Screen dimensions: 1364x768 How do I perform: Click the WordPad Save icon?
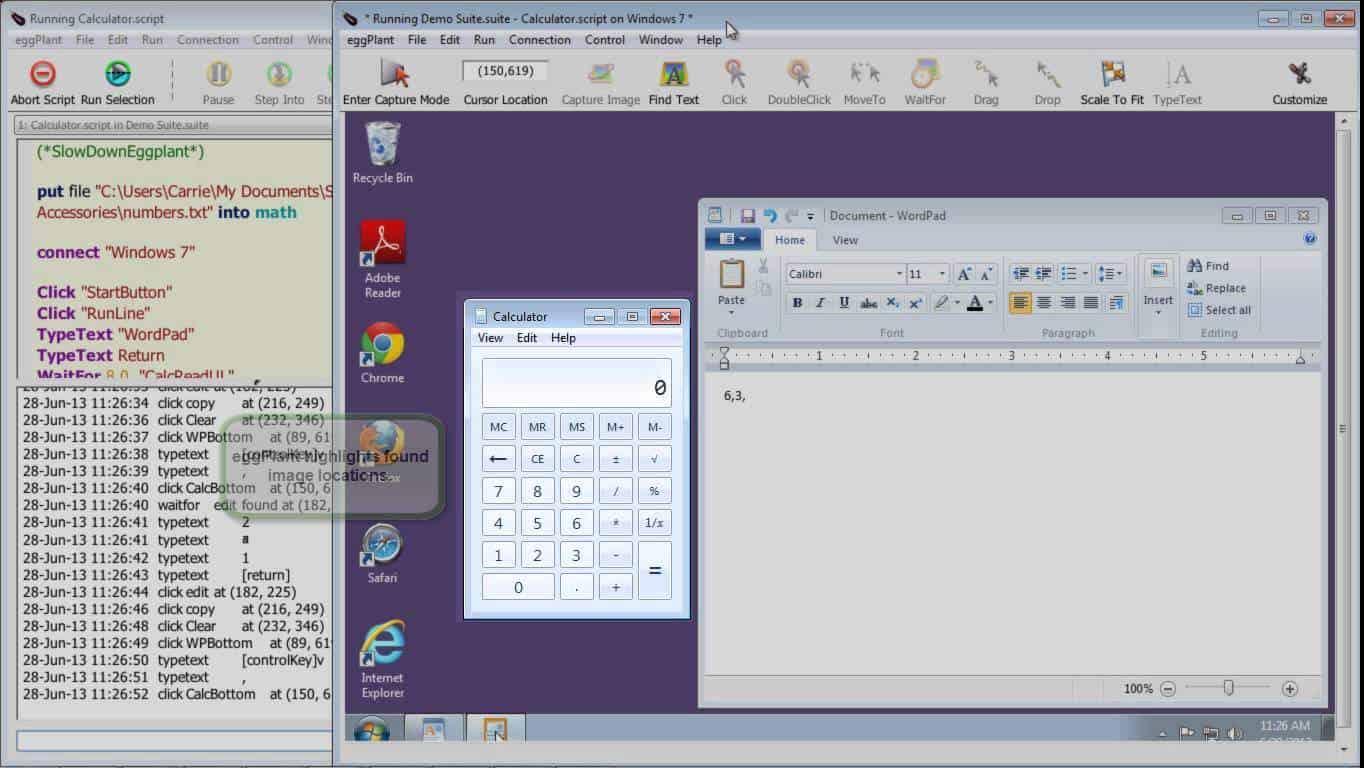747,215
